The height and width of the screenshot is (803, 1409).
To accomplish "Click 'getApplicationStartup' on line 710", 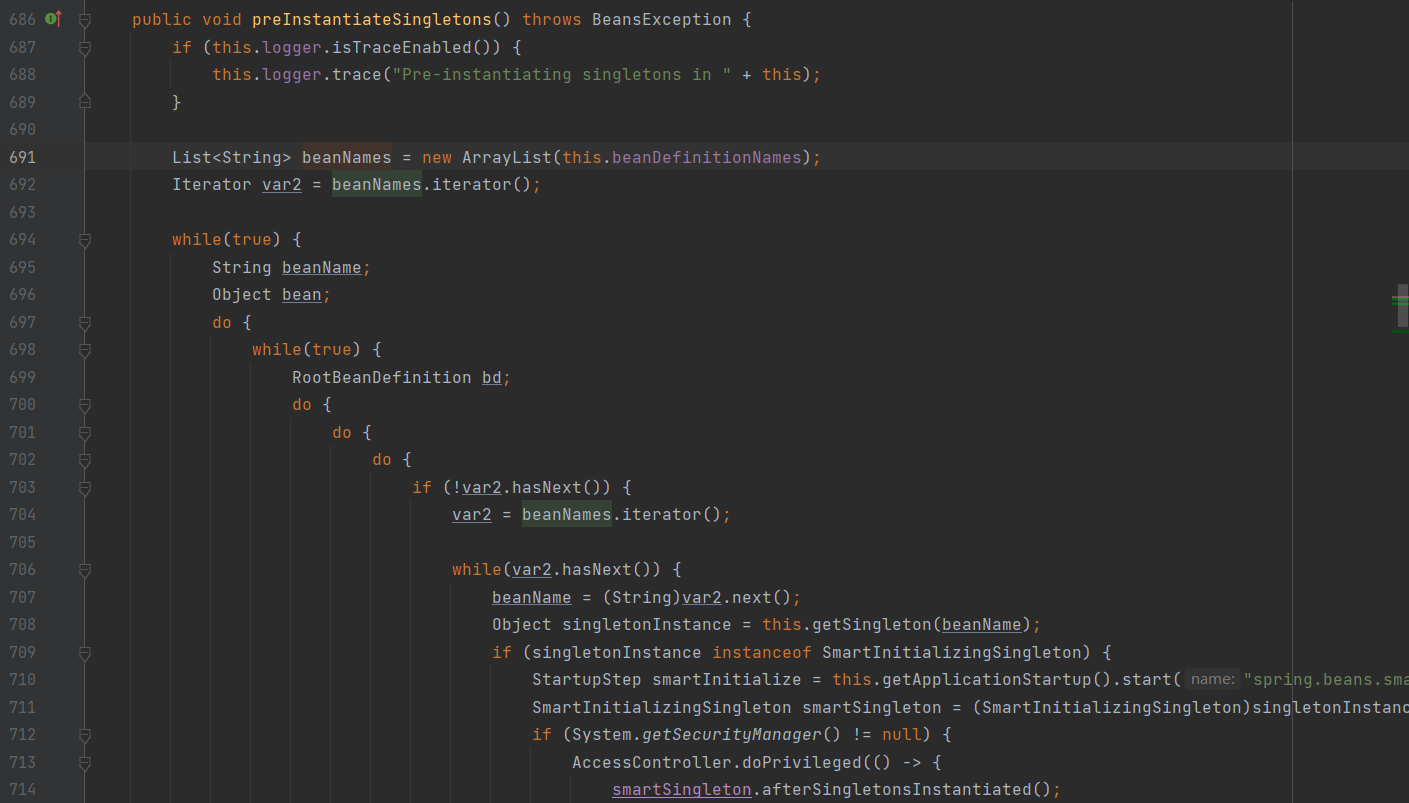I will (987, 680).
